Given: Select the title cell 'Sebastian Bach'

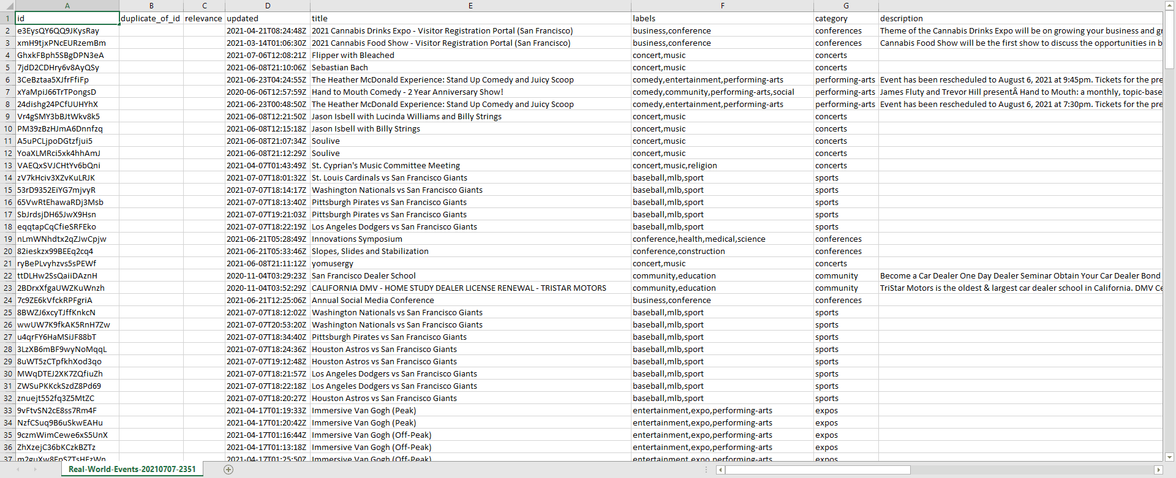Looking at the screenshot, I should coord(470,68).
